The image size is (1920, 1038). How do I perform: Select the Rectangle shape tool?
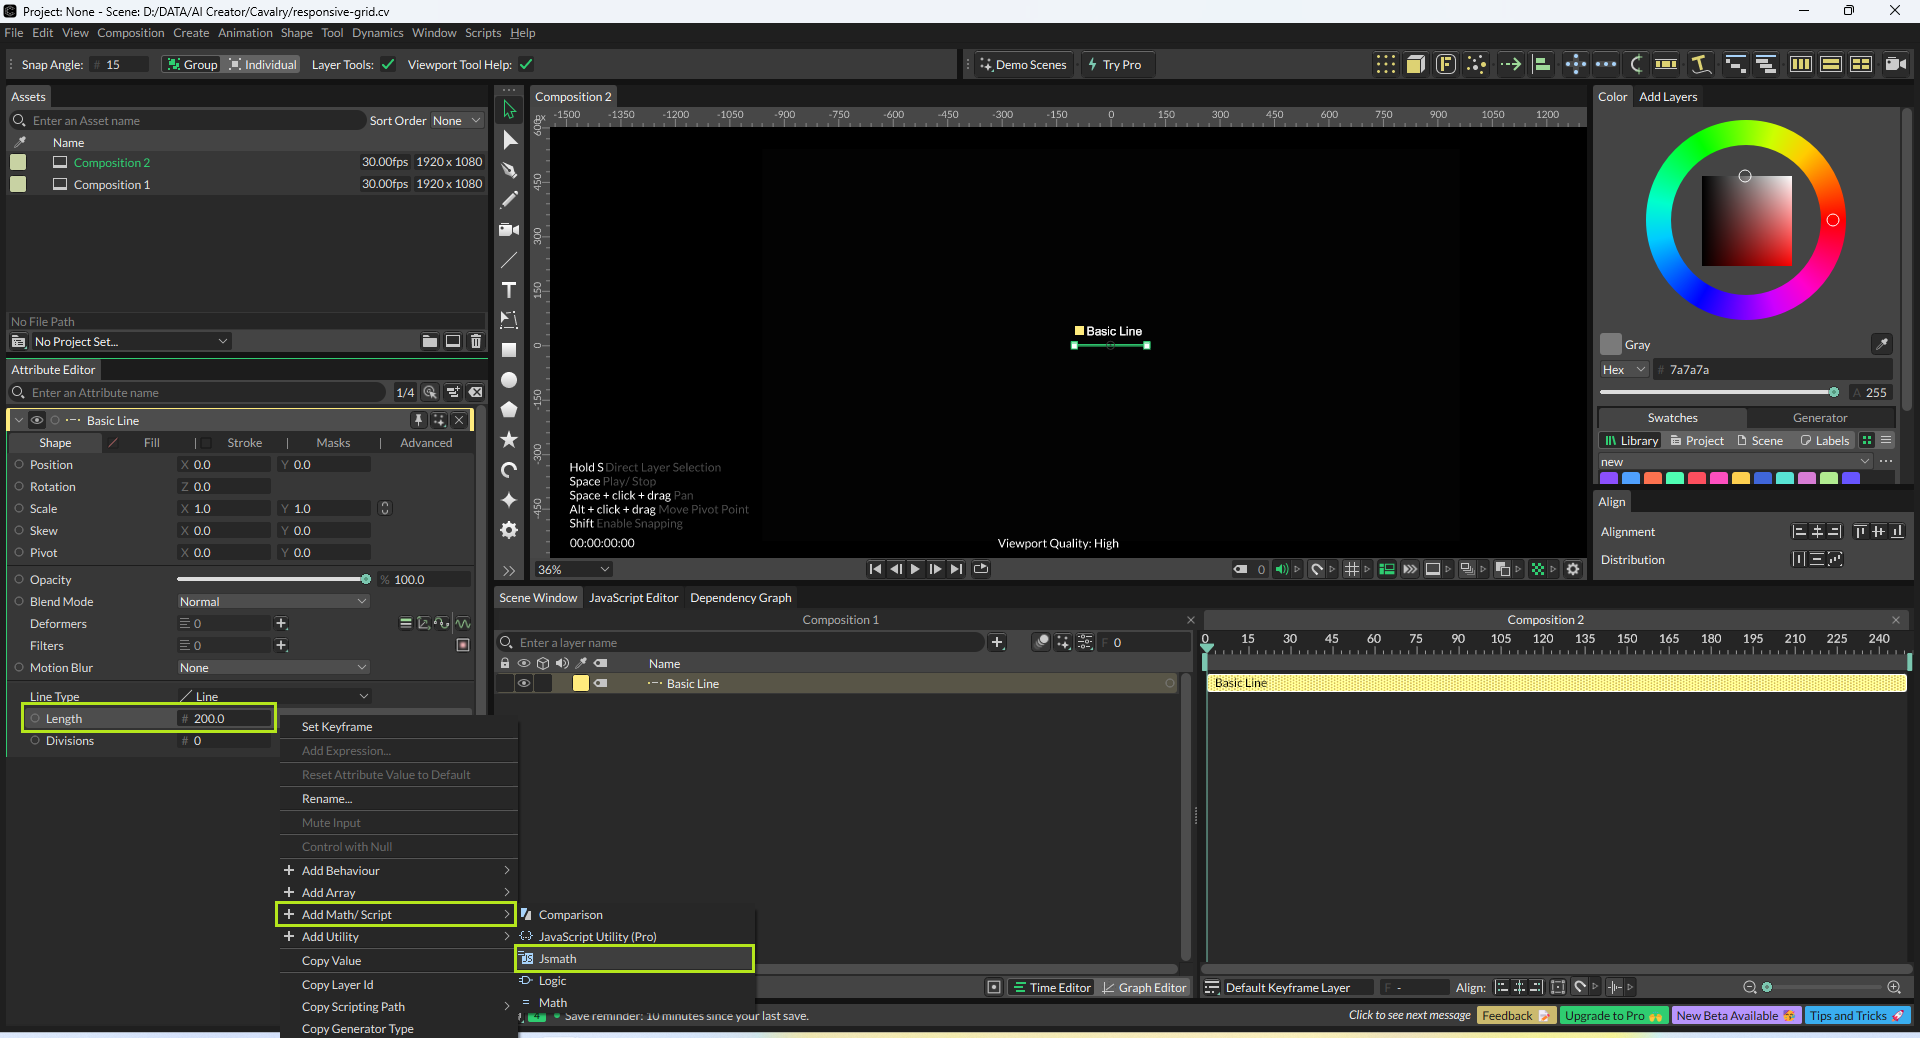509,350
